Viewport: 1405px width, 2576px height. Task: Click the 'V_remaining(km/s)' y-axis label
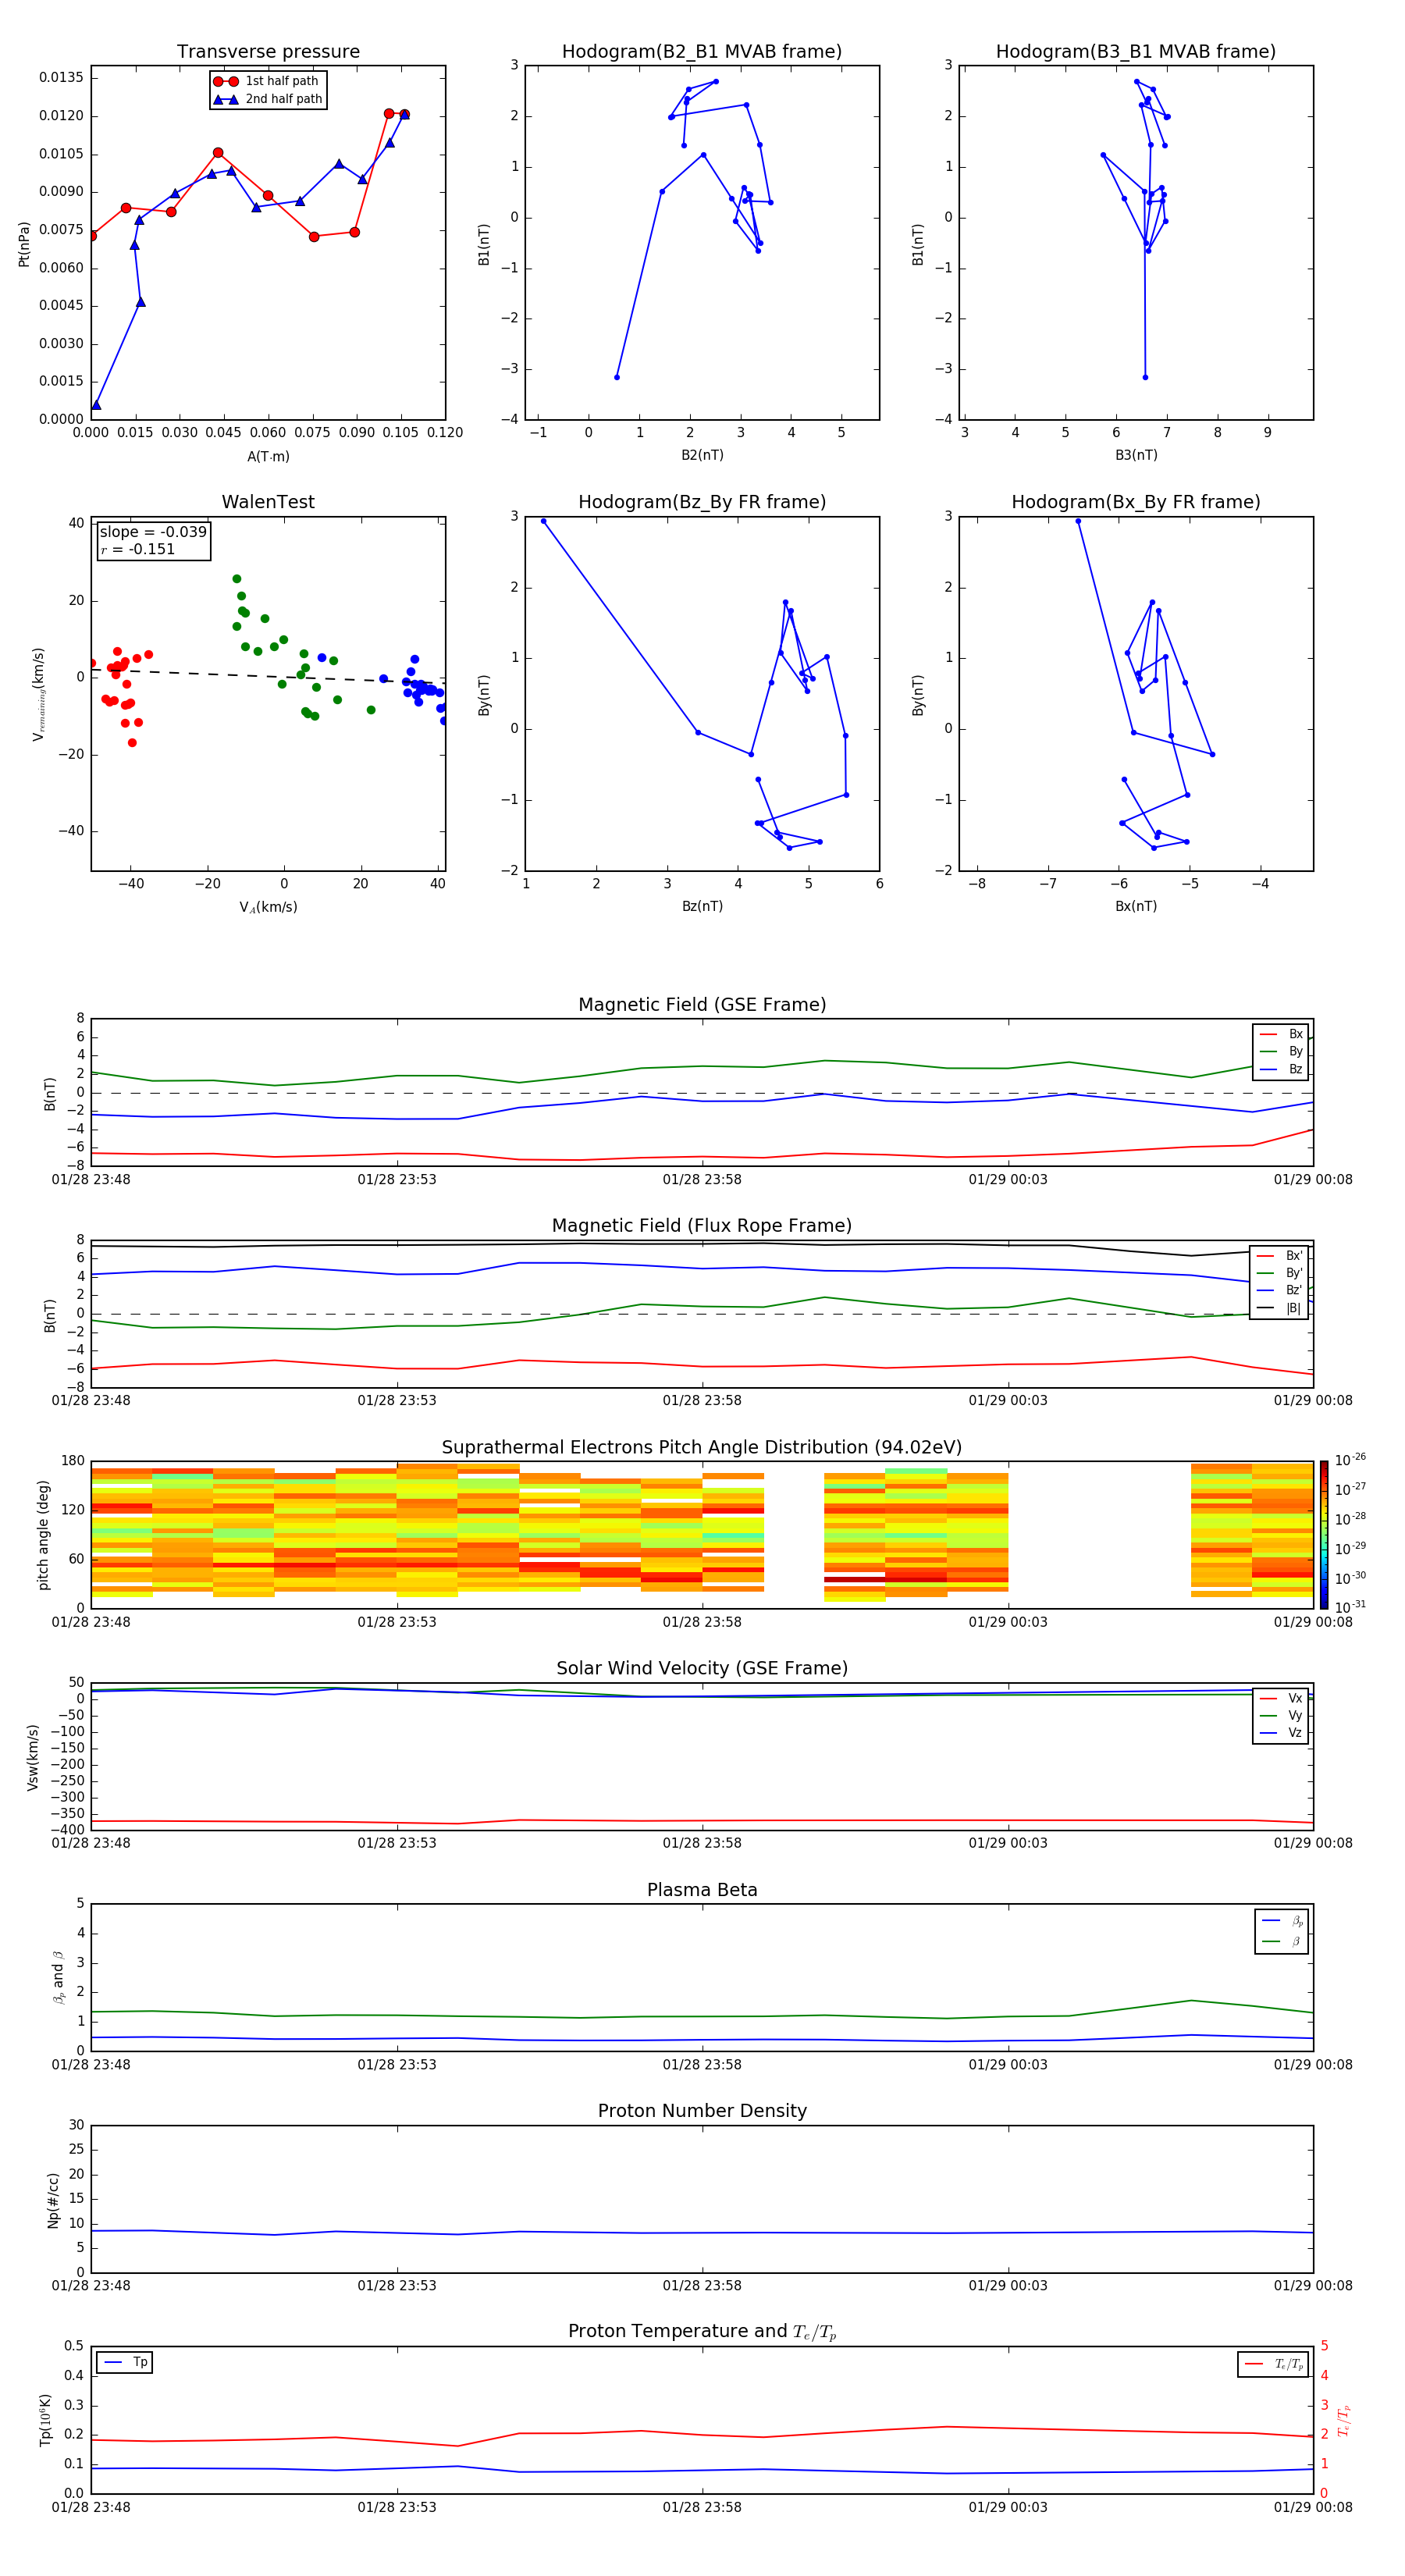tap(39, 694)
